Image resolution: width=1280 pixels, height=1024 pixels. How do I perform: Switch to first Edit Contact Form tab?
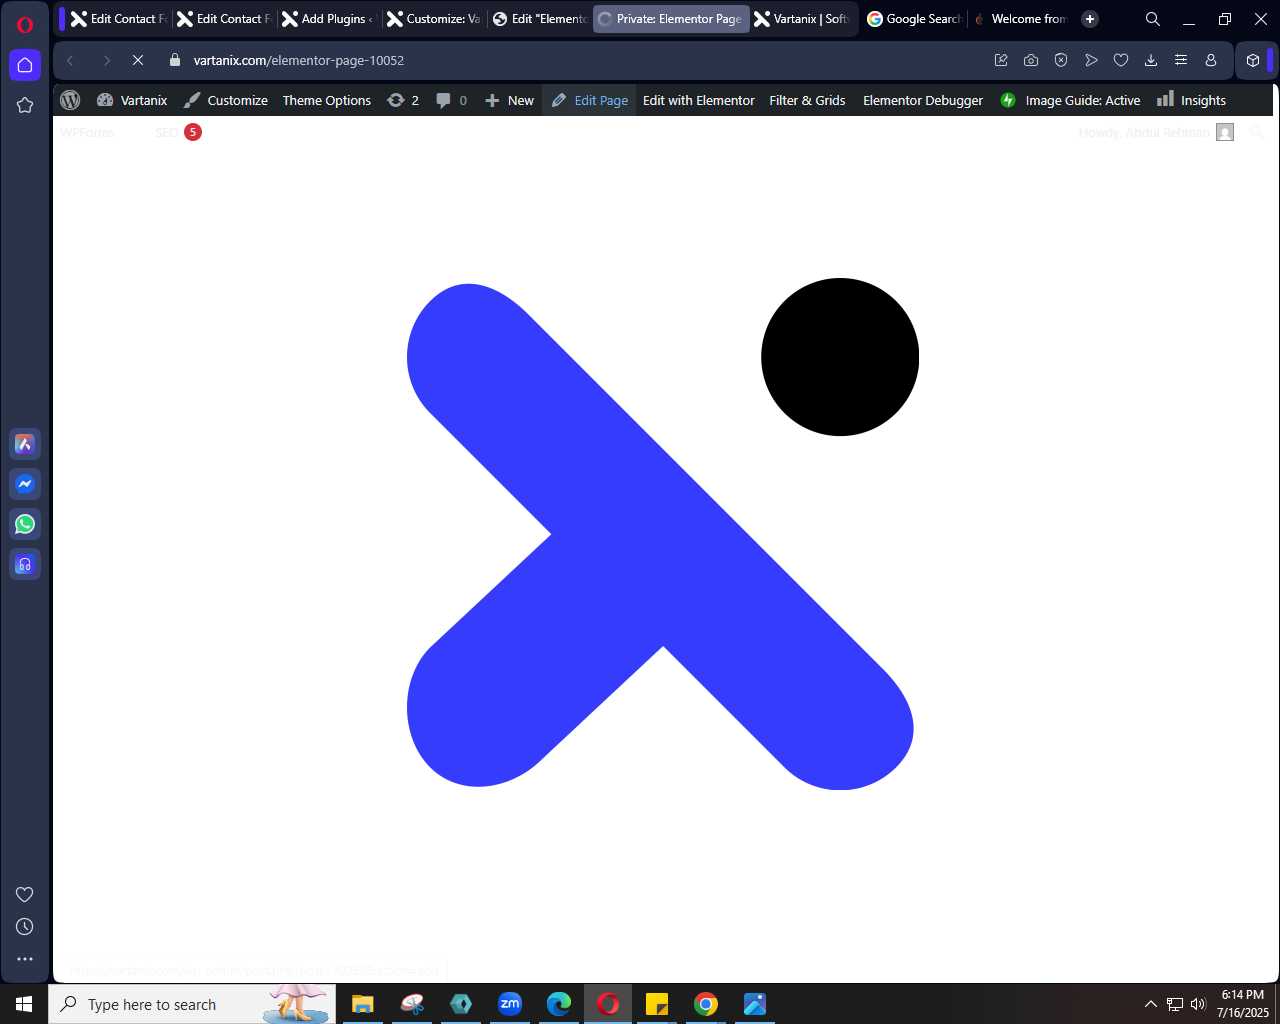pos(118,19)
